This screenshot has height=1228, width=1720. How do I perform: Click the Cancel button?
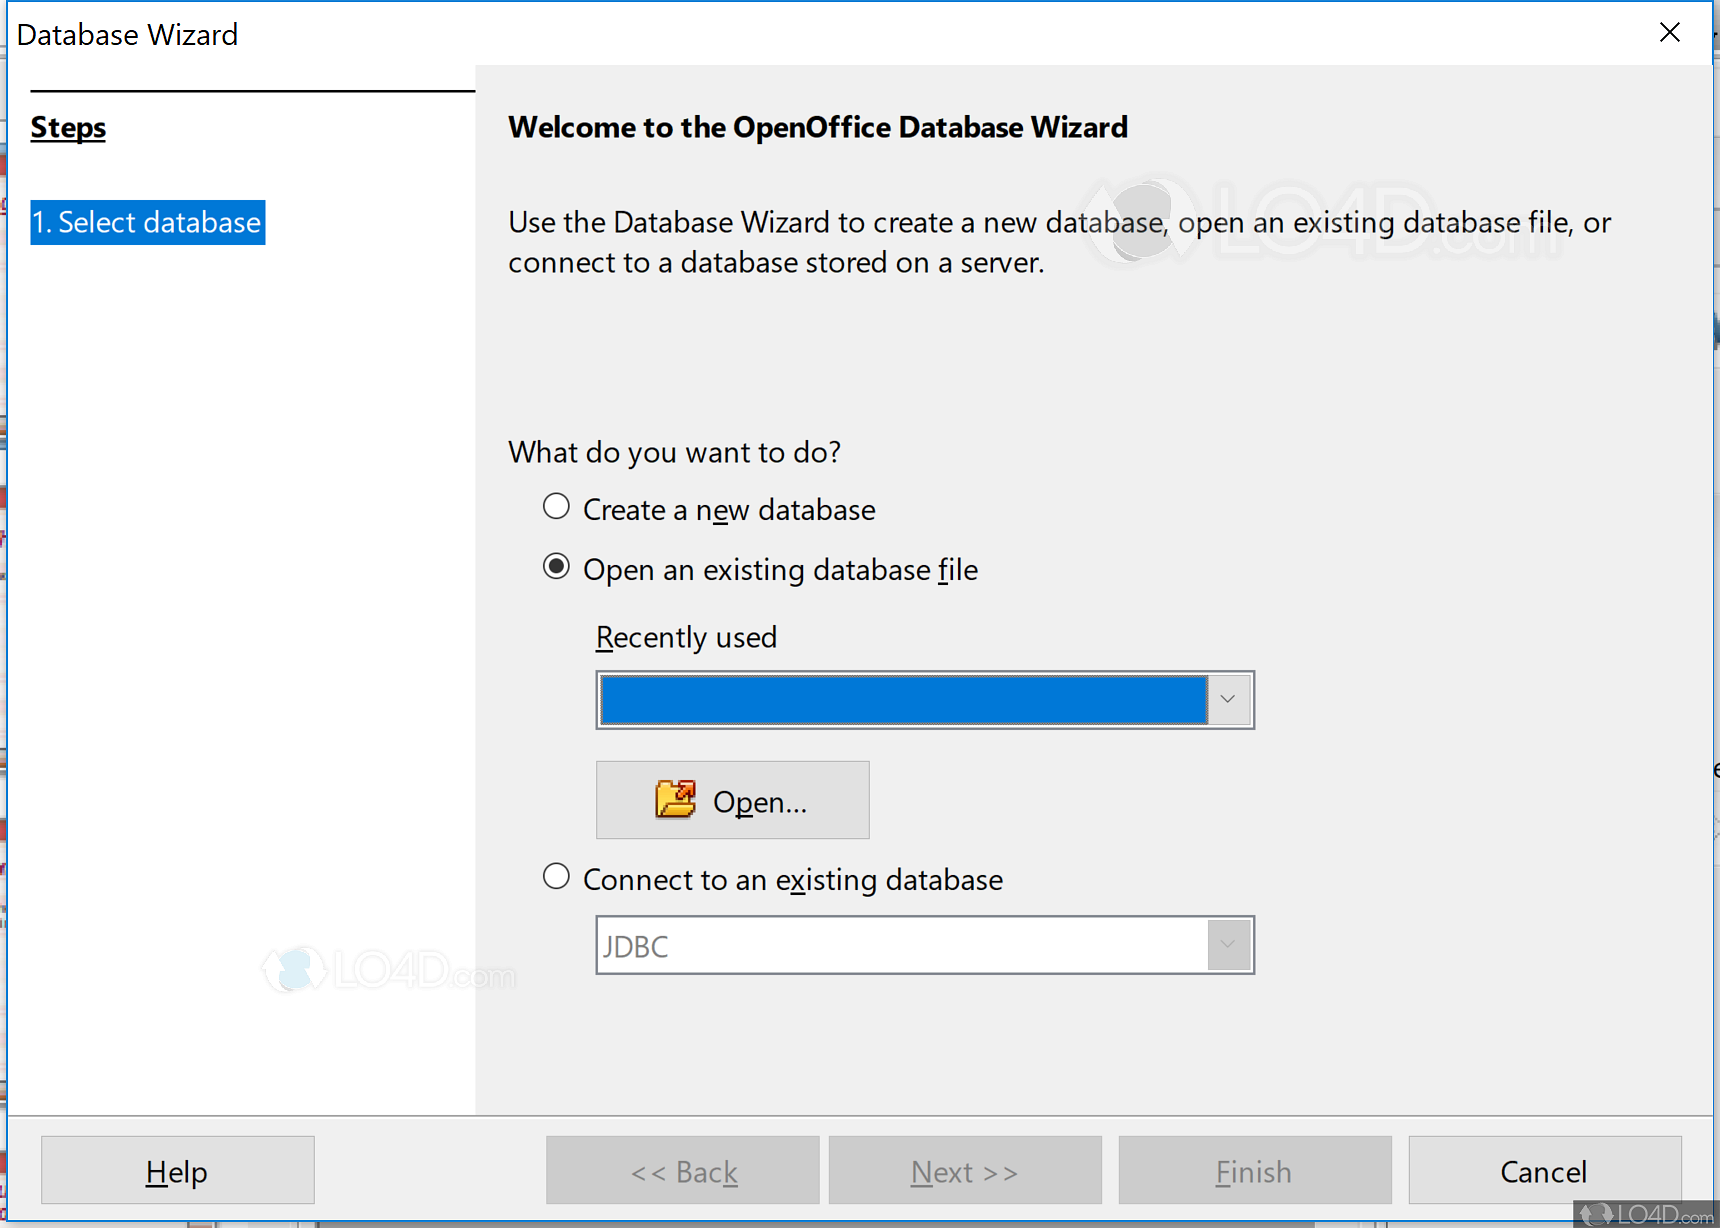pos(1543,1170)
